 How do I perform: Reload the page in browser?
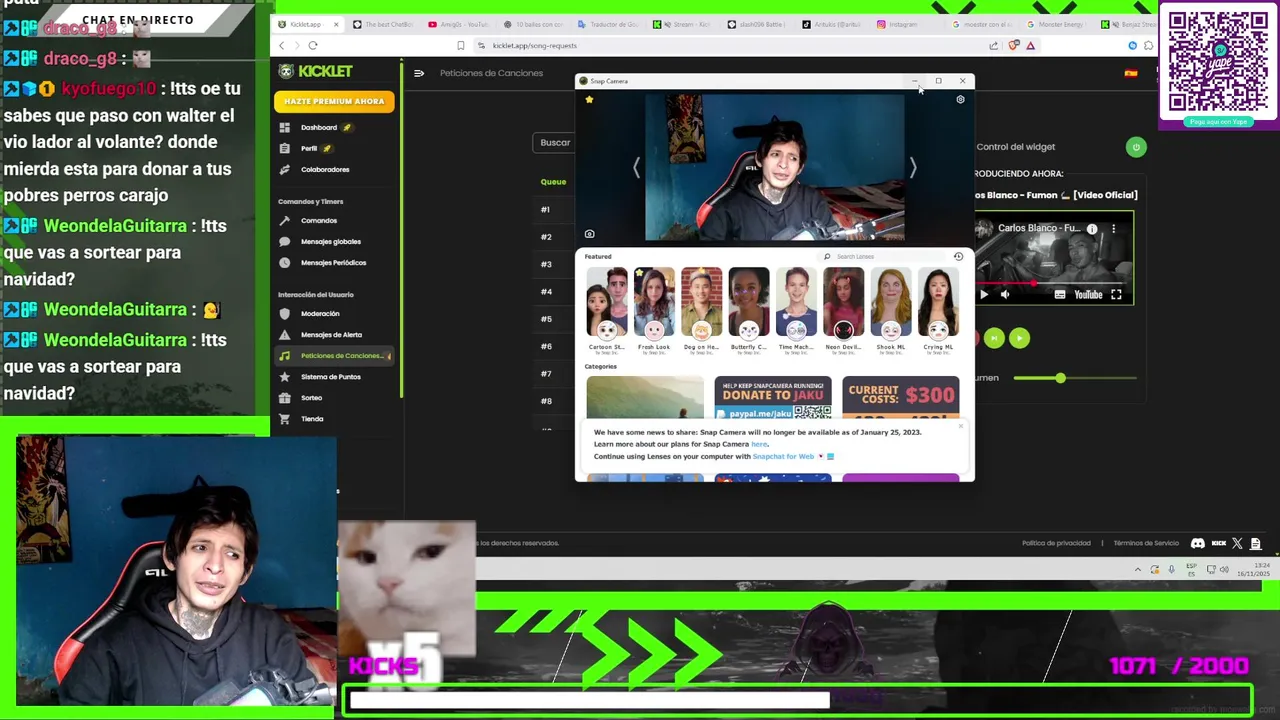coord(313,45)
